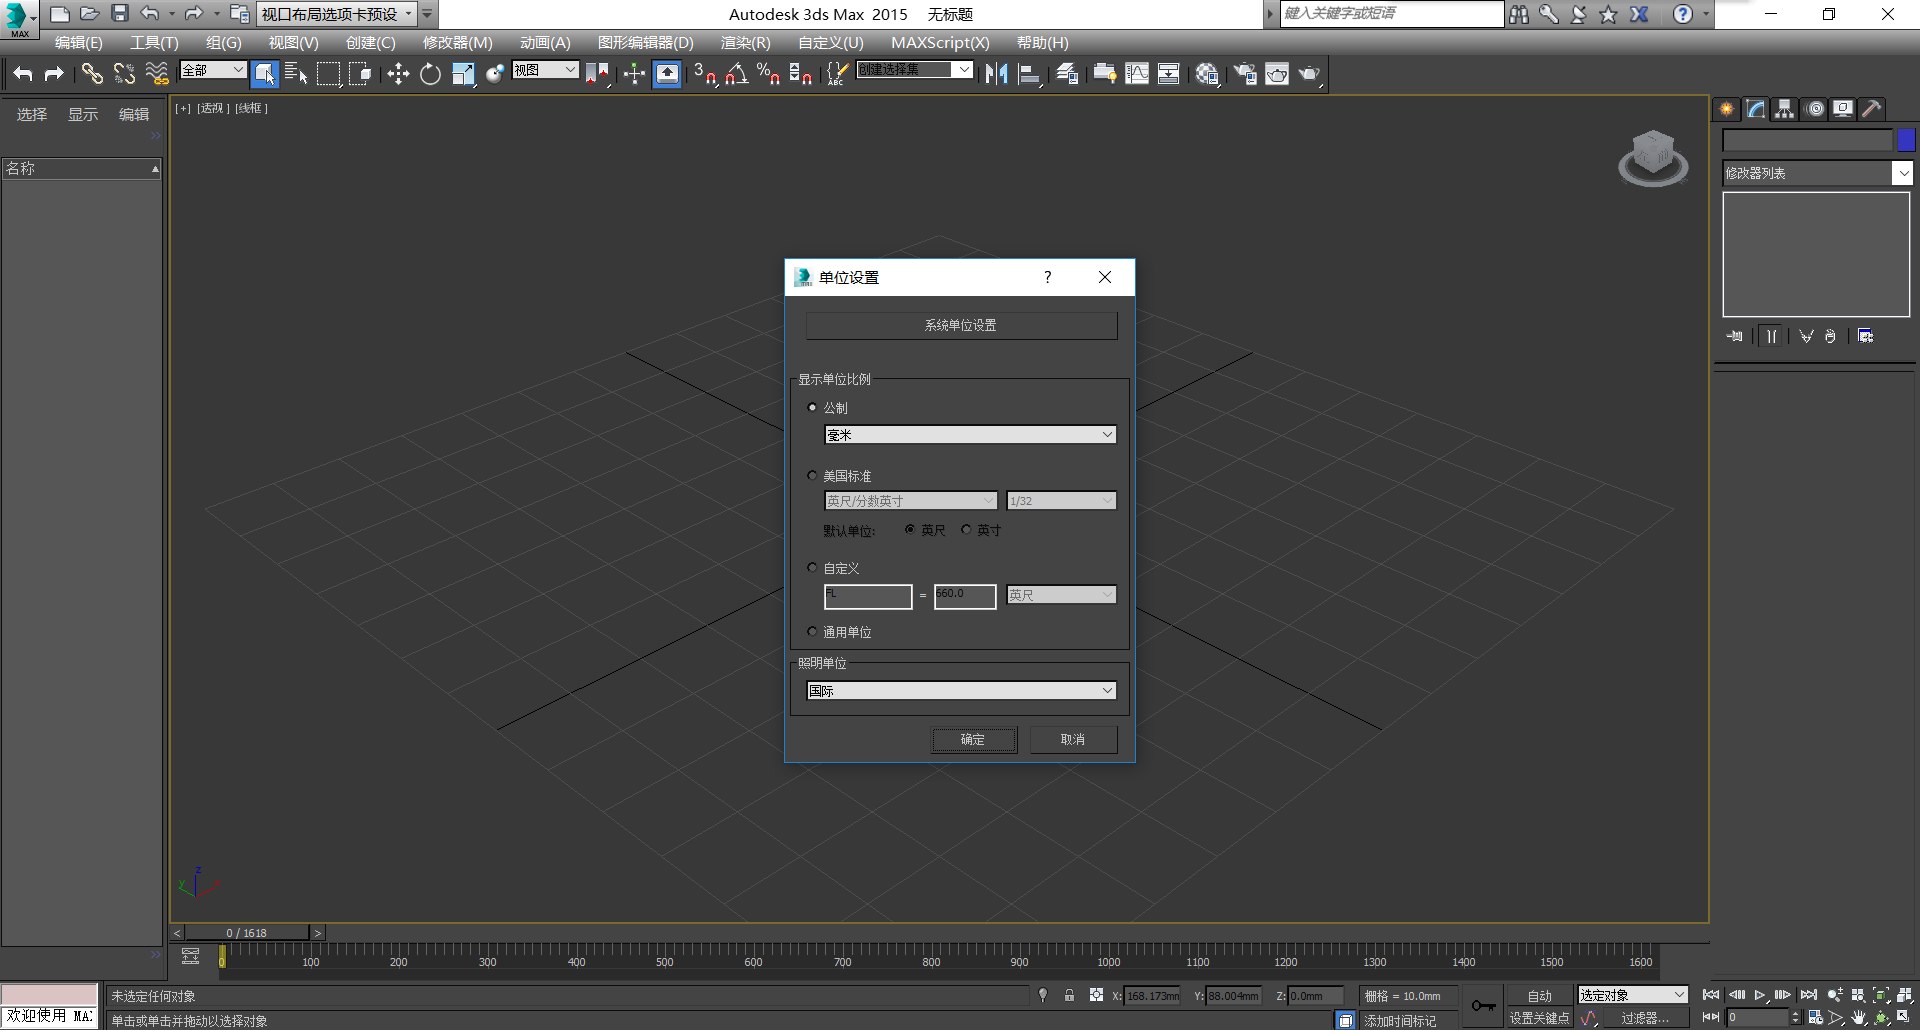Click the blue object color swatch
Screen dimensions: 1920x1030
pos(1906,140)
